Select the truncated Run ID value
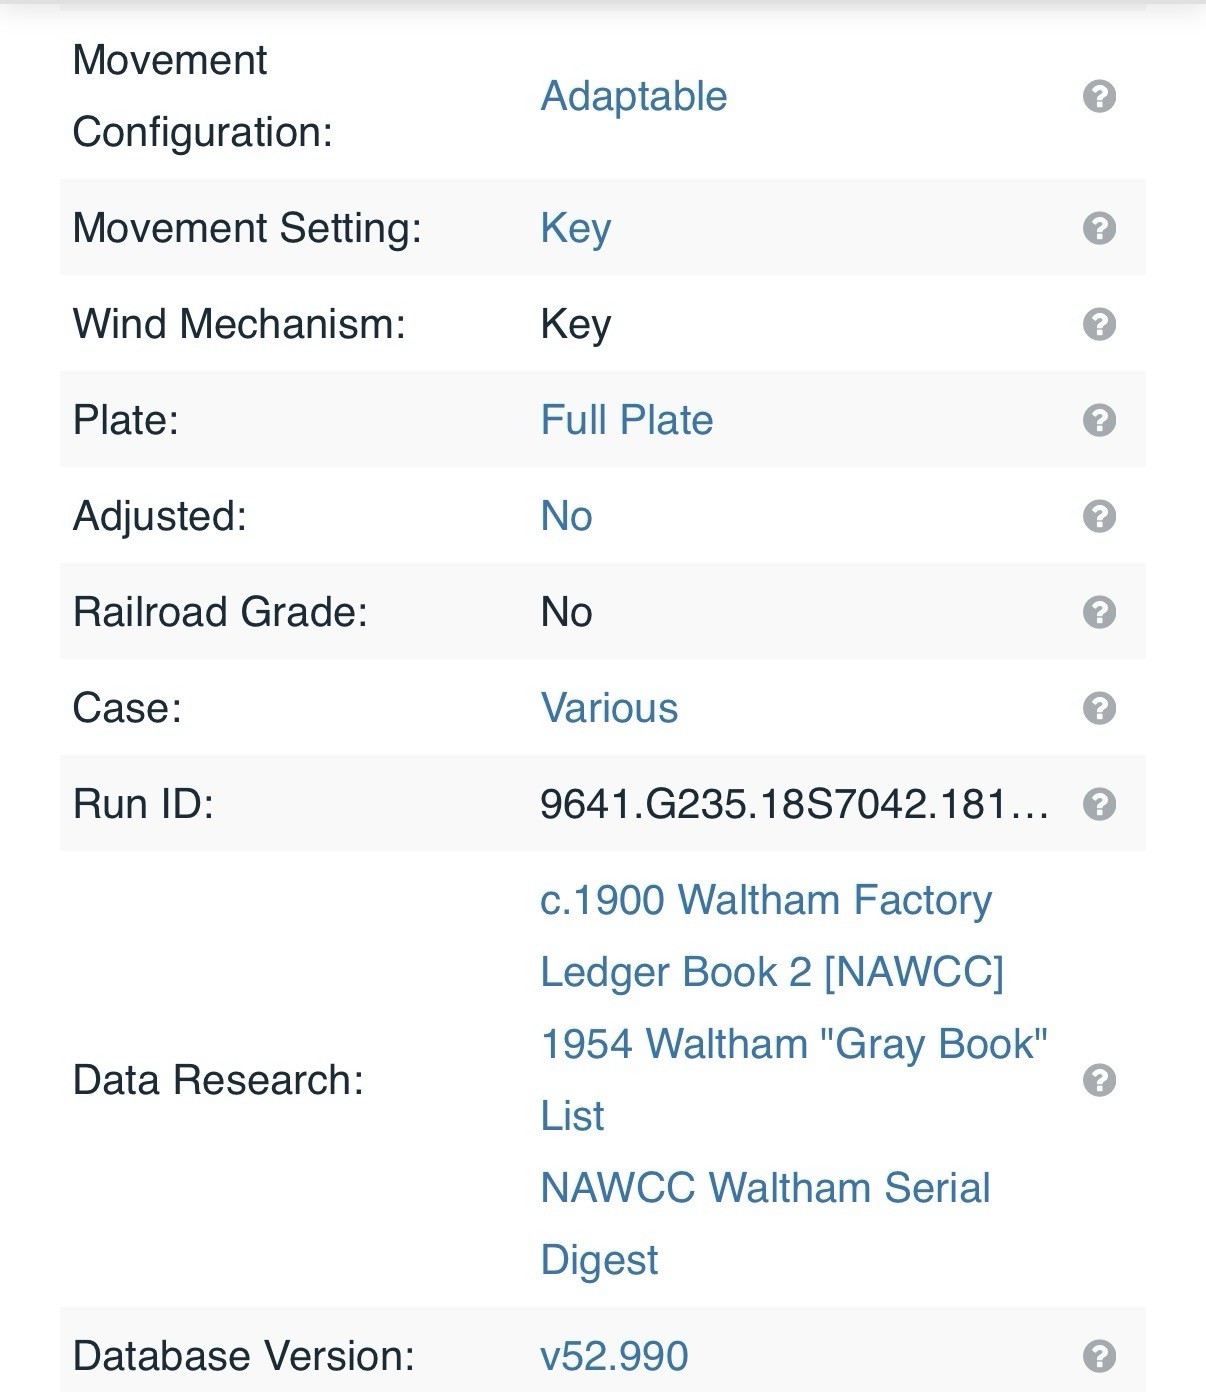The height and width of the screenshot is (1392, 1206). point(795,804)
